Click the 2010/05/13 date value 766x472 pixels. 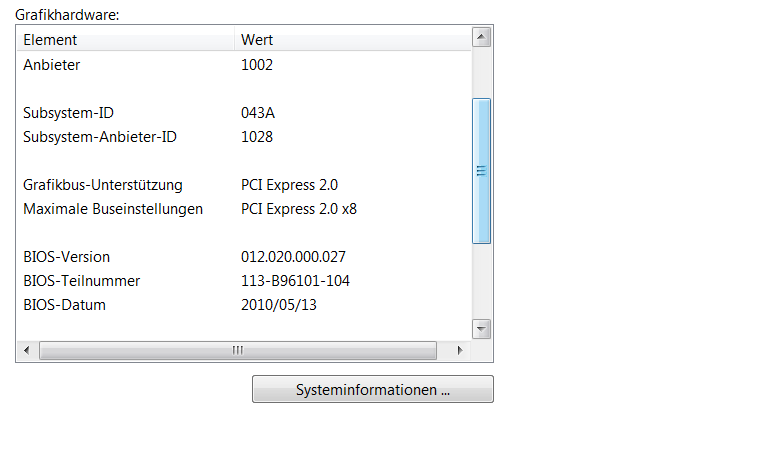(277, 305)
